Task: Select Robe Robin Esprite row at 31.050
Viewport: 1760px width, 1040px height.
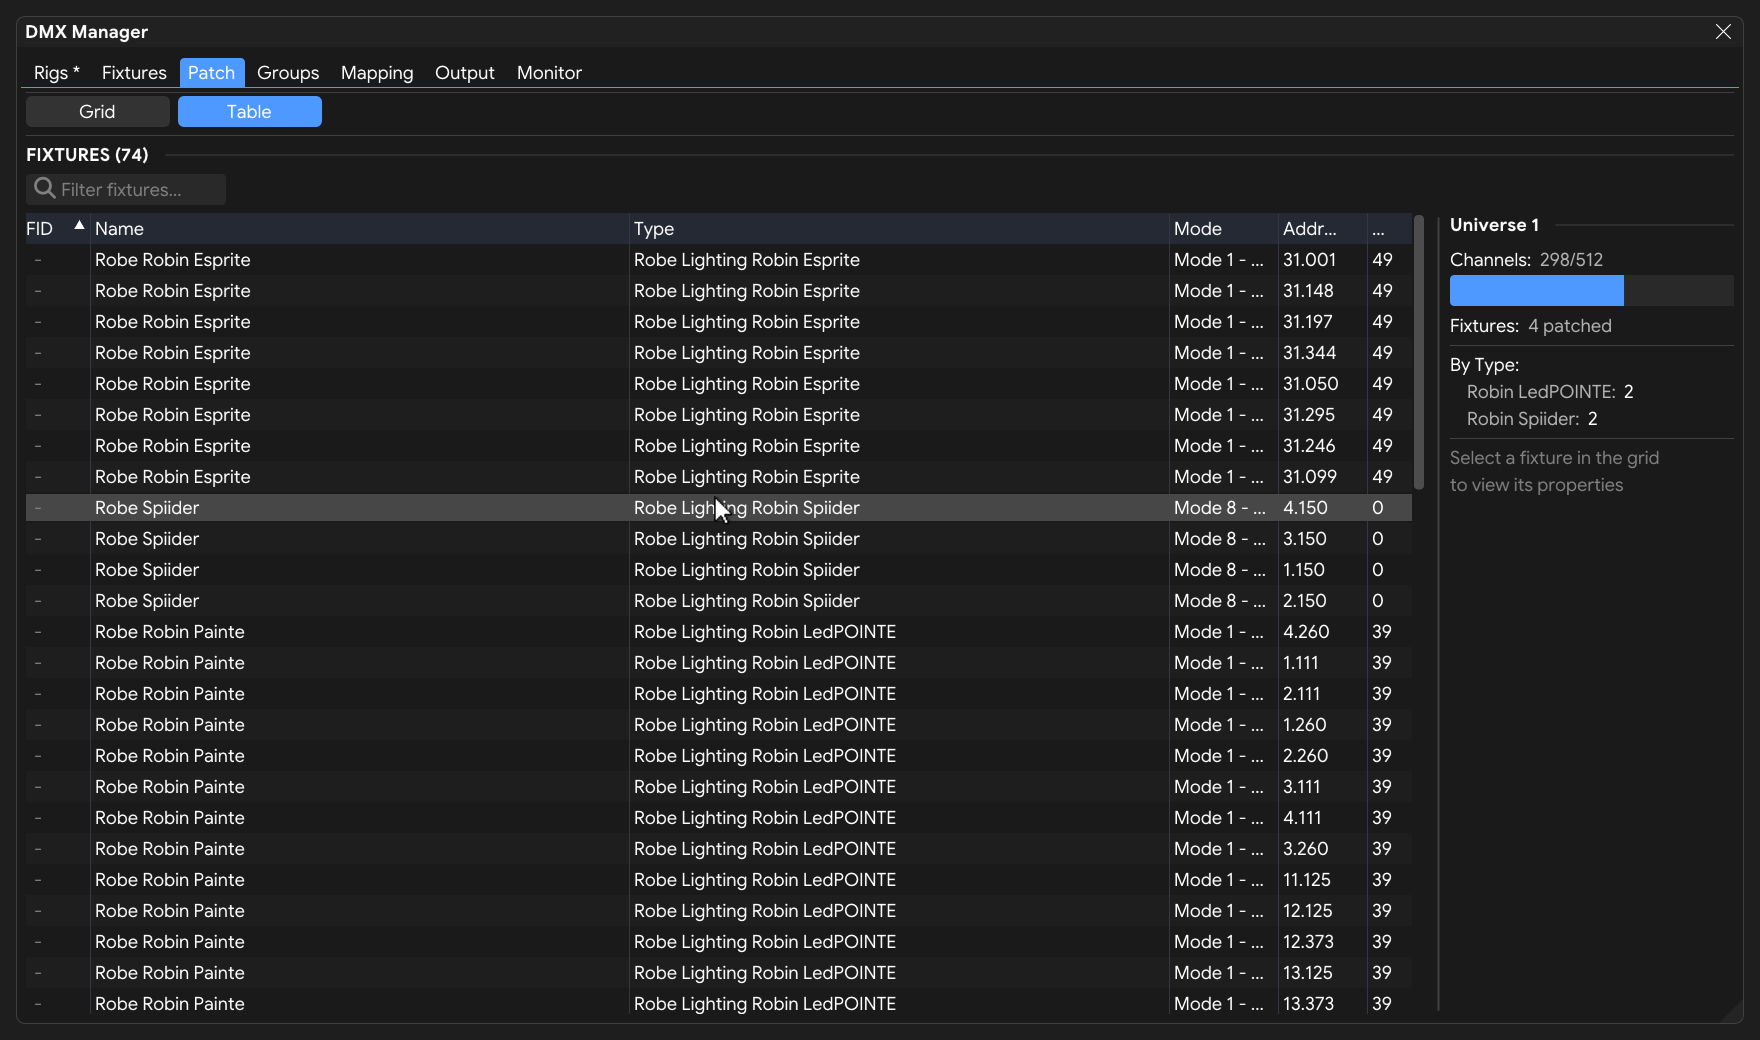Action: point(718,384)
